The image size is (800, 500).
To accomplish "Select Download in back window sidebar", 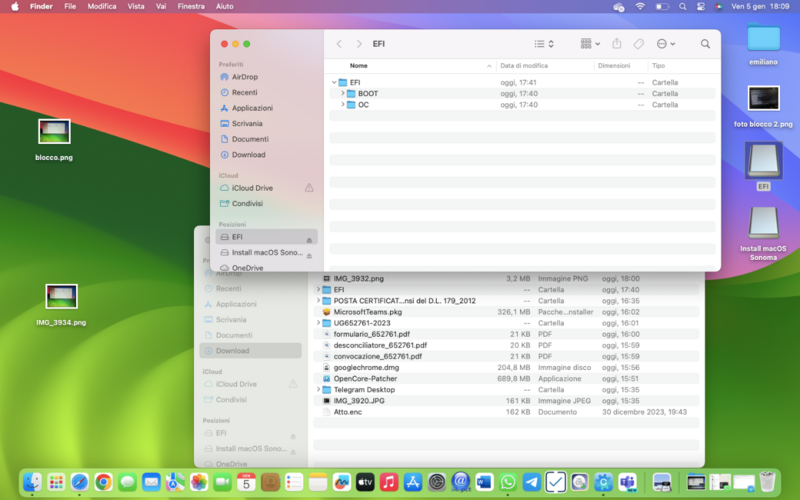I will (x=250, y=351).
